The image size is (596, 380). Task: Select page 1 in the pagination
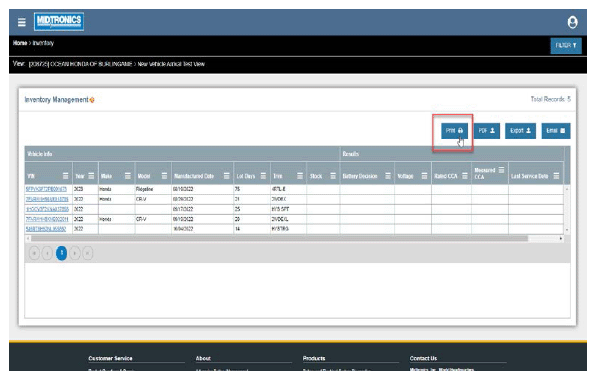pyautogui.click(x=62, y=253)
